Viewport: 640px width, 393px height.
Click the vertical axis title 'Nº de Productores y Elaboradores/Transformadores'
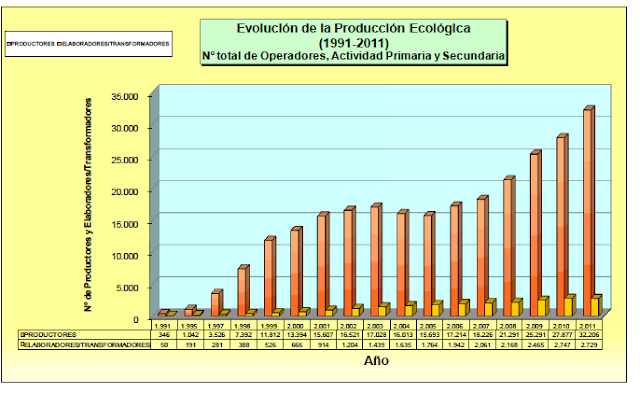coord(88,205)
